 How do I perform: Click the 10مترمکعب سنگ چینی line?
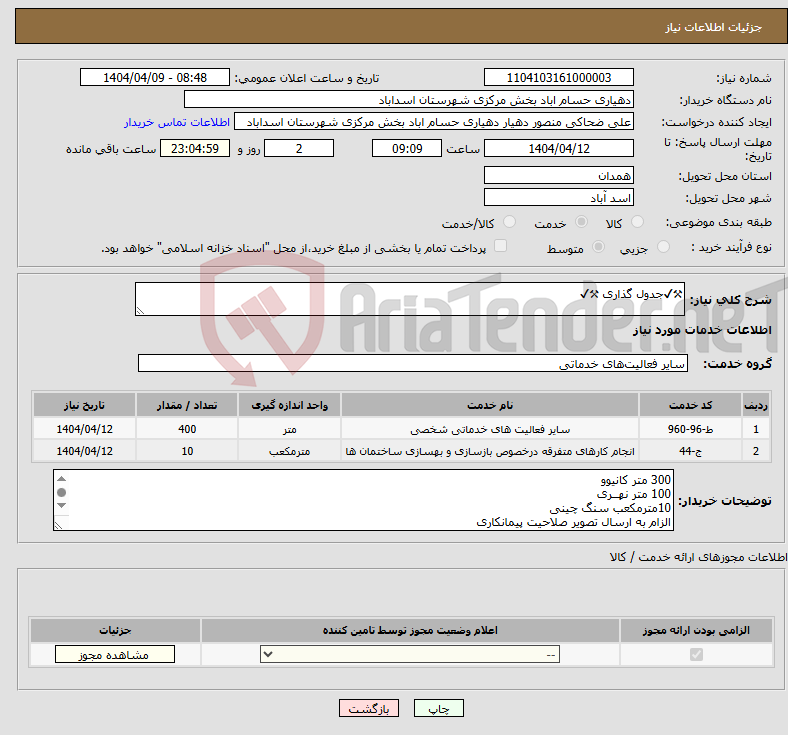[610, 508]
